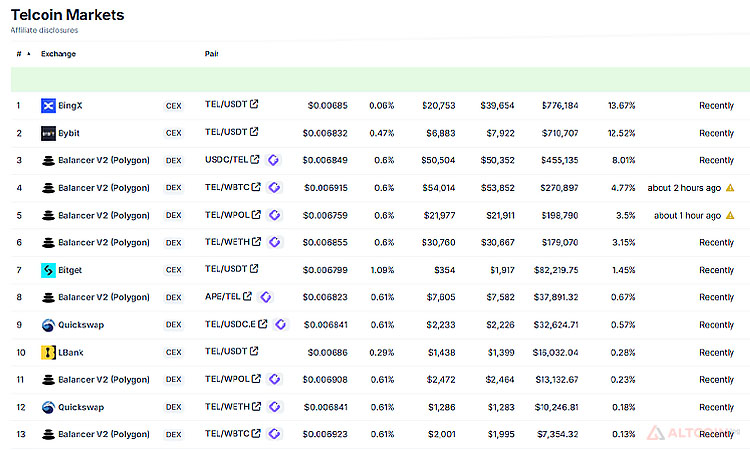The width and height of the screenshot is (750, 450).
Task: Open Balancer V2 (Polygon) in row 3
Action: pos(104,161)
